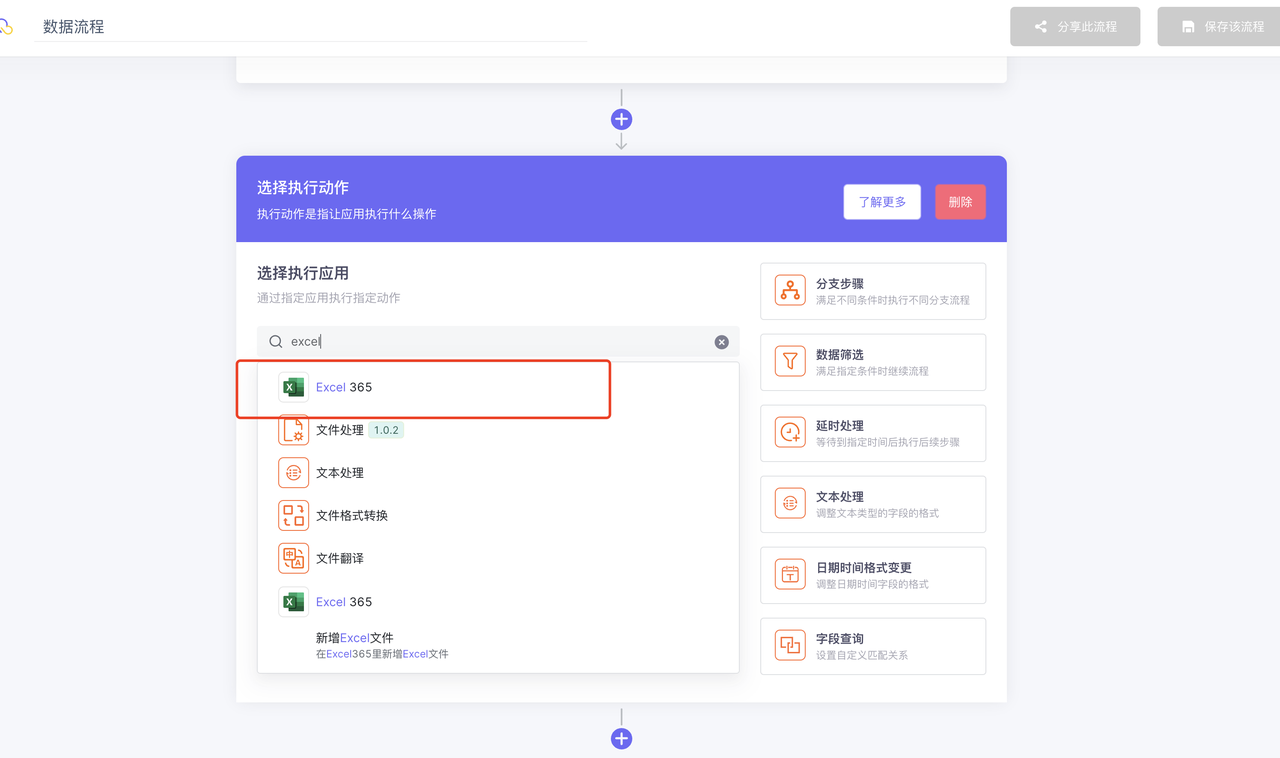Click the 文件处理 gear-file icon

pos(293,430)
